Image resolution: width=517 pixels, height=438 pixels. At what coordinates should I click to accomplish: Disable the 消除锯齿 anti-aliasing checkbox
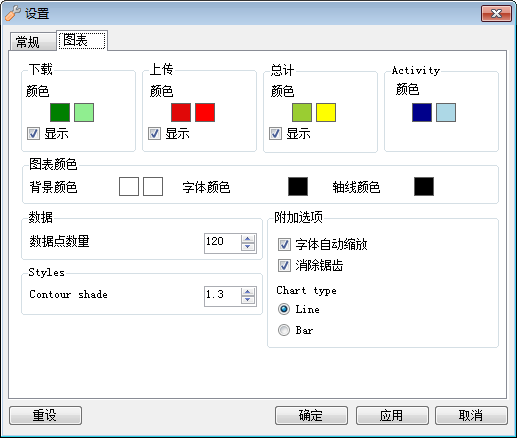[x=284, y=266]
